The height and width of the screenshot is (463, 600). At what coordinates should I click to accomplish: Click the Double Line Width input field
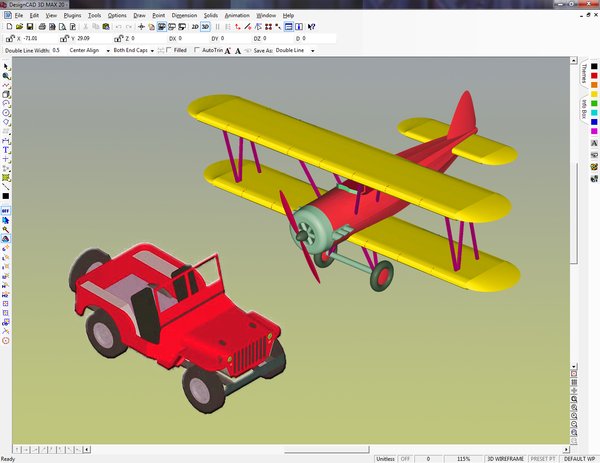point(56,49)
